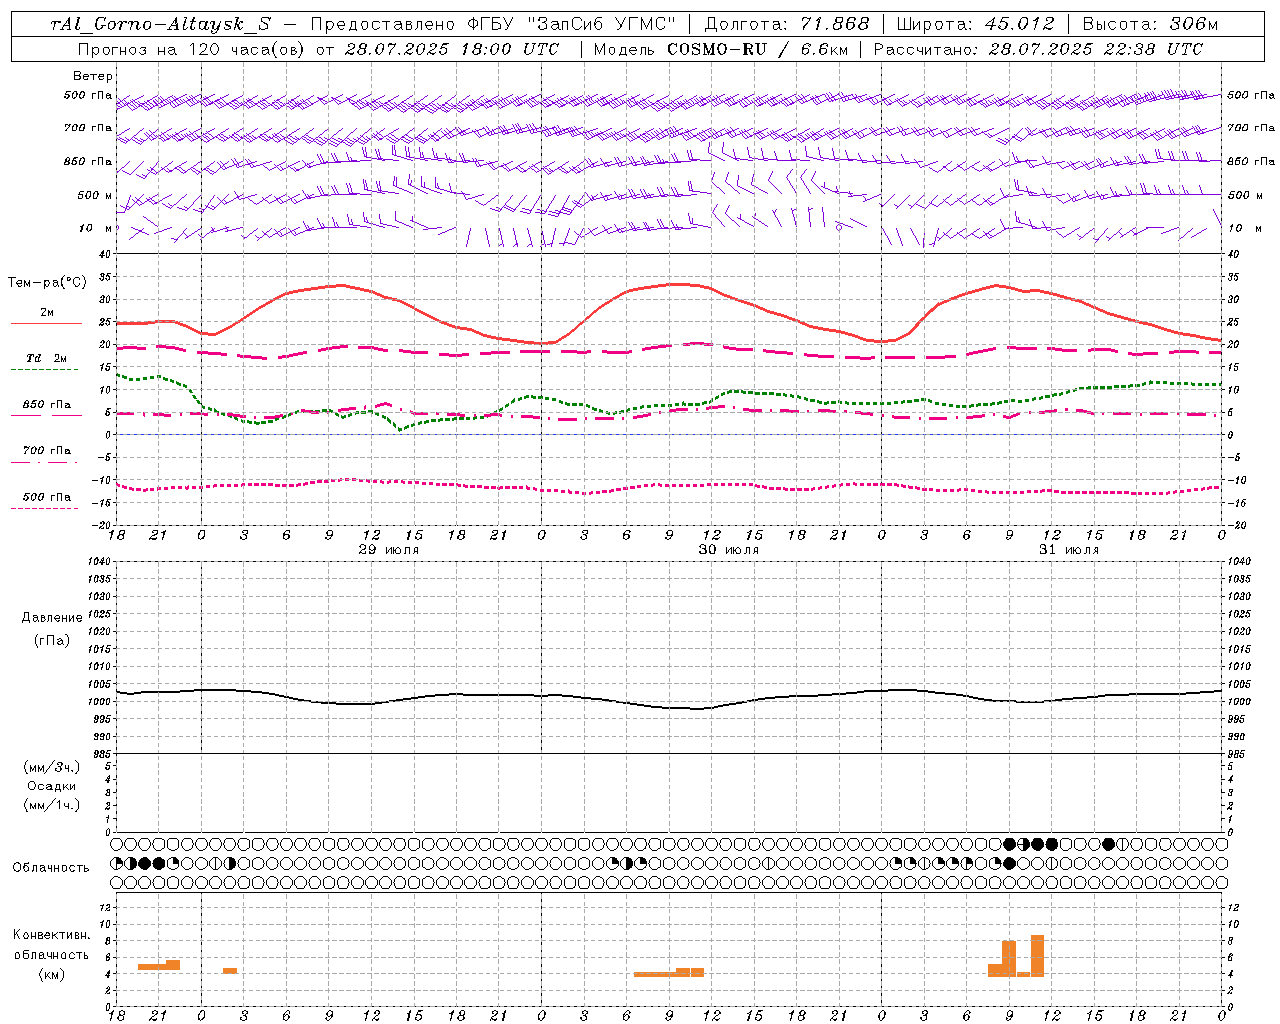Click the 10 м wind level label on left
Screen dimensions: 1280x1024
click(x=95, y=228)
